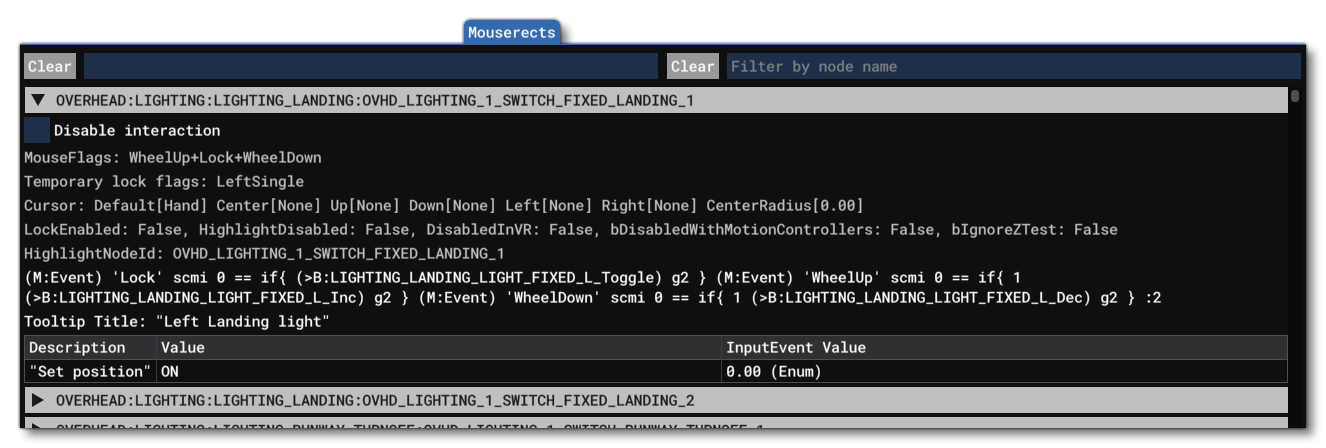
Task: Click the Clear button beside node name filter
Action: (x=692, y=67)
